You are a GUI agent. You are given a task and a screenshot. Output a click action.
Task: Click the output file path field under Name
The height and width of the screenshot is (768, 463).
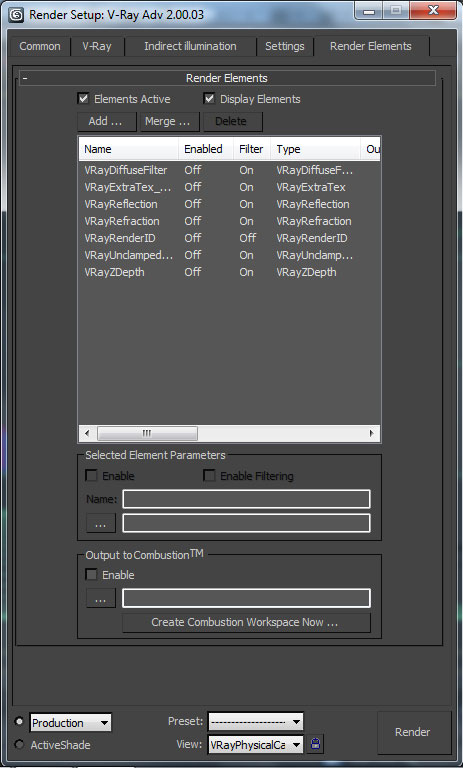click(246, 523)
